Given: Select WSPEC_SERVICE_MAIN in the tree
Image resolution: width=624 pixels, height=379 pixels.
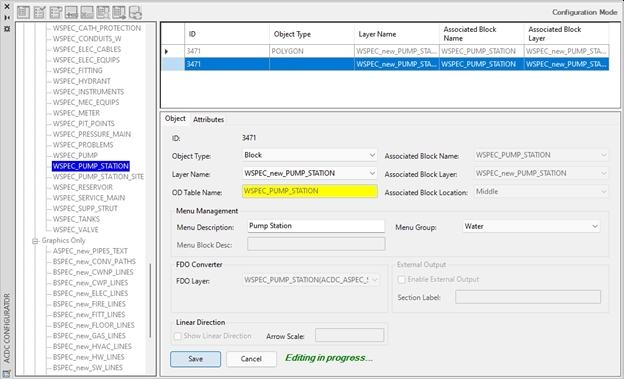Looking at the screenshot, I should point(89,198).
